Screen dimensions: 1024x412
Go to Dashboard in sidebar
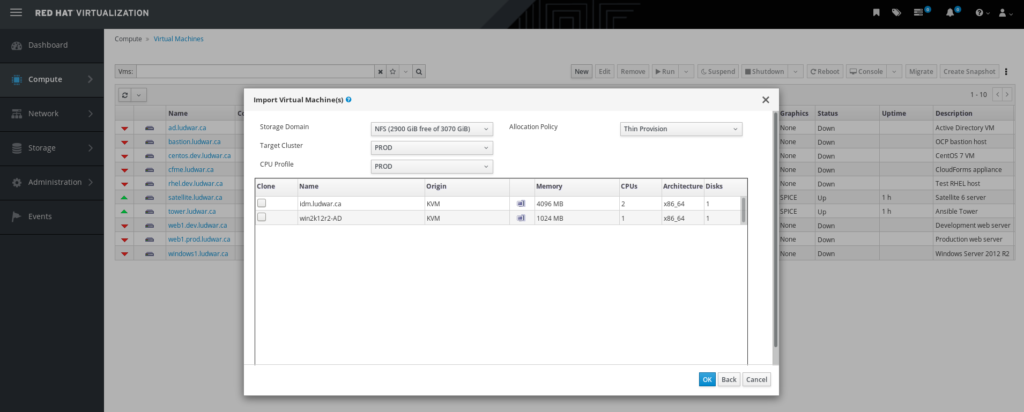pos(52,45)
